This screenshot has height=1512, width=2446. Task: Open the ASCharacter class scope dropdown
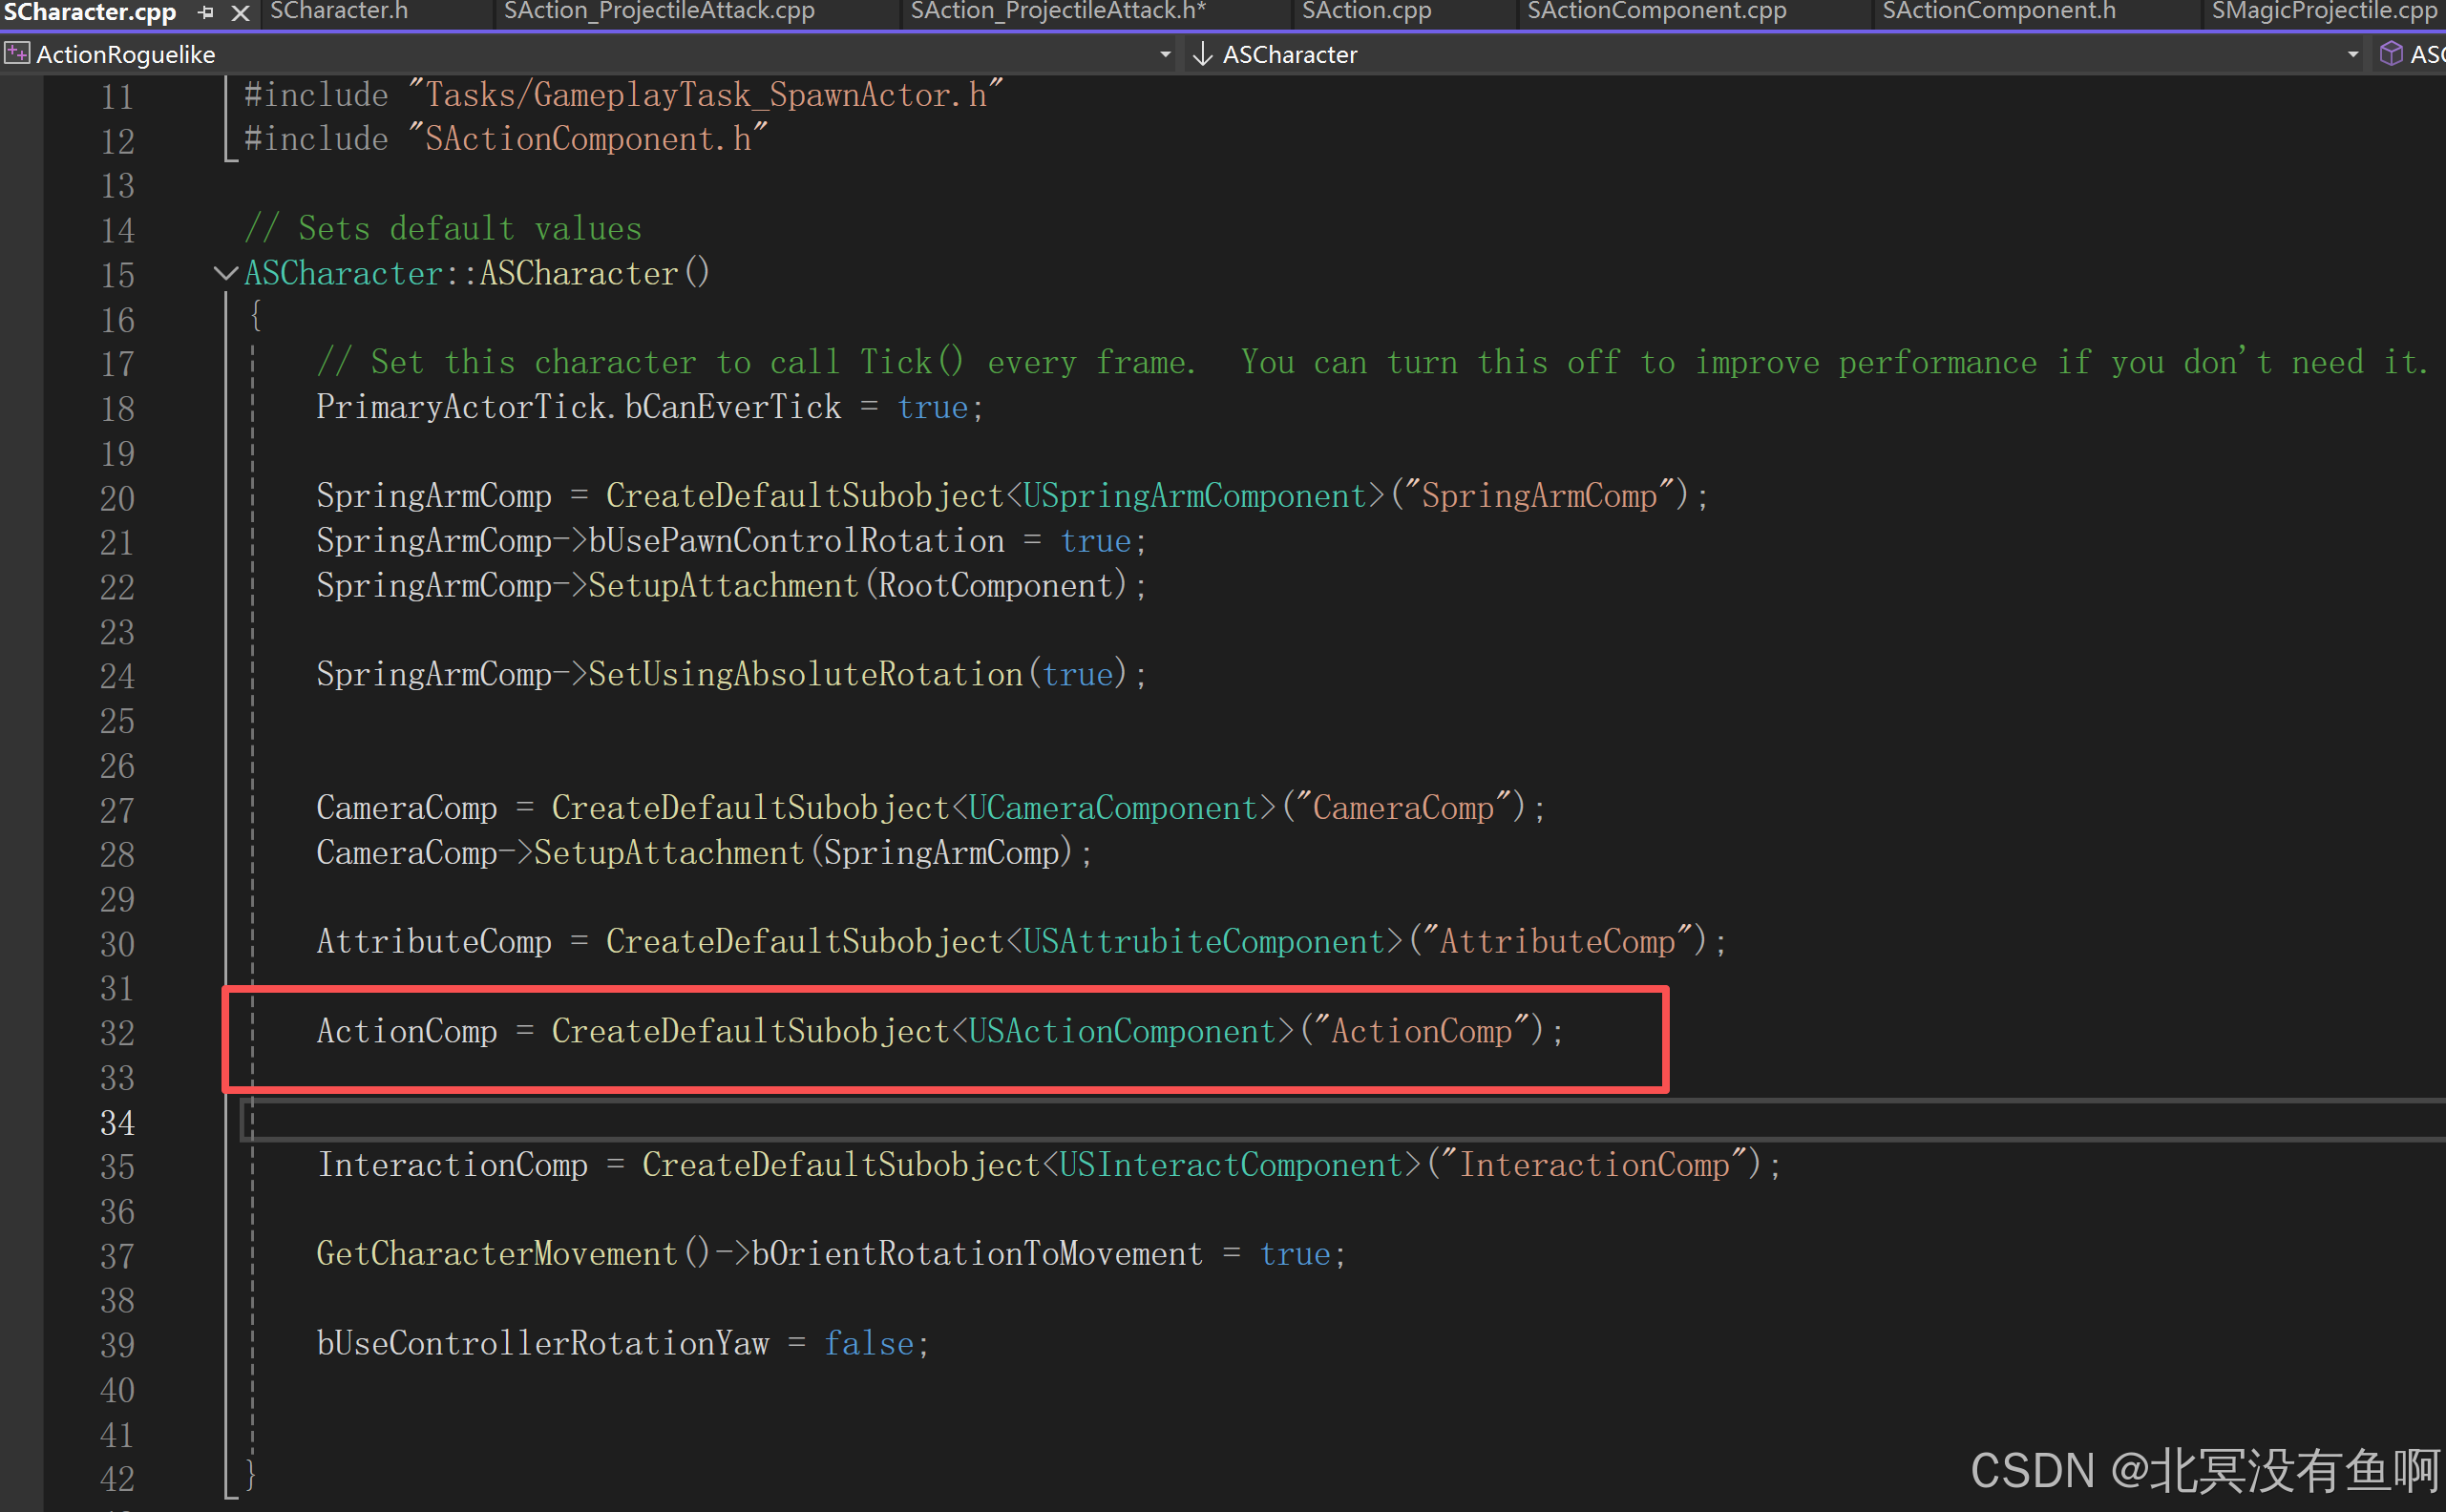coord(2353,54)
